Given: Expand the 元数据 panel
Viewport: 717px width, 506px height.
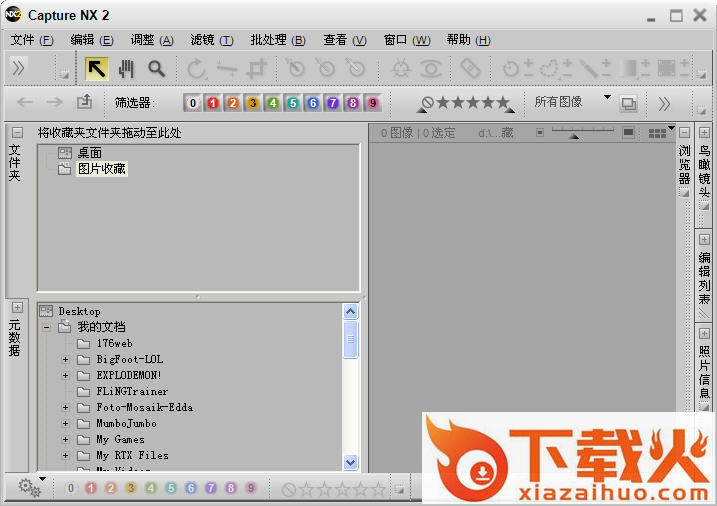Looking at the screenshot, I should pyautogui.click(x=17, y=307).
